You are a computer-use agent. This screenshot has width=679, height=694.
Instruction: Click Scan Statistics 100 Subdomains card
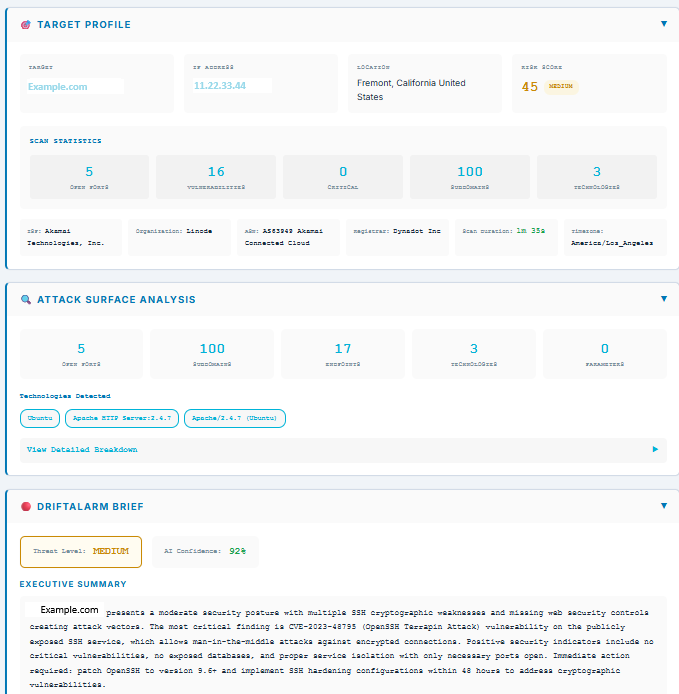[470, 177]
